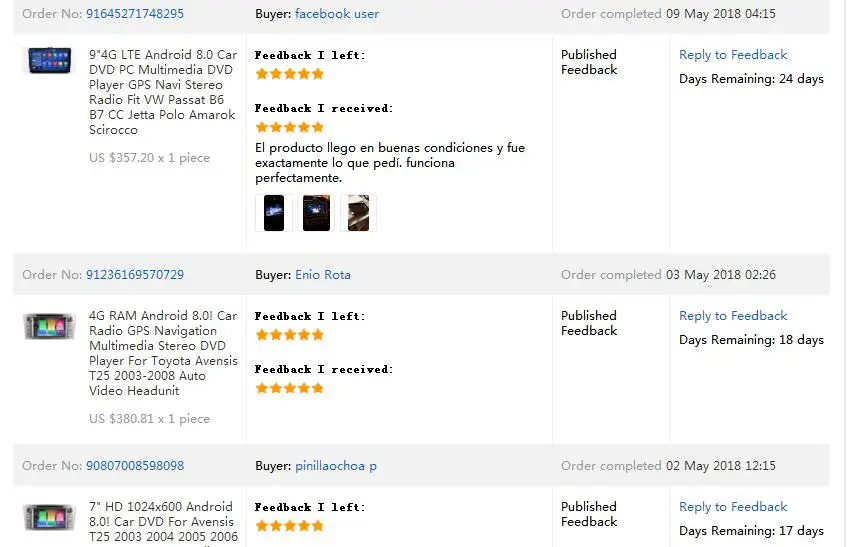Image resolution: width=847 pixels, height=547 pixels.
Task: View buyer pinillaochoa p's profile
Action: coord(336,466)
